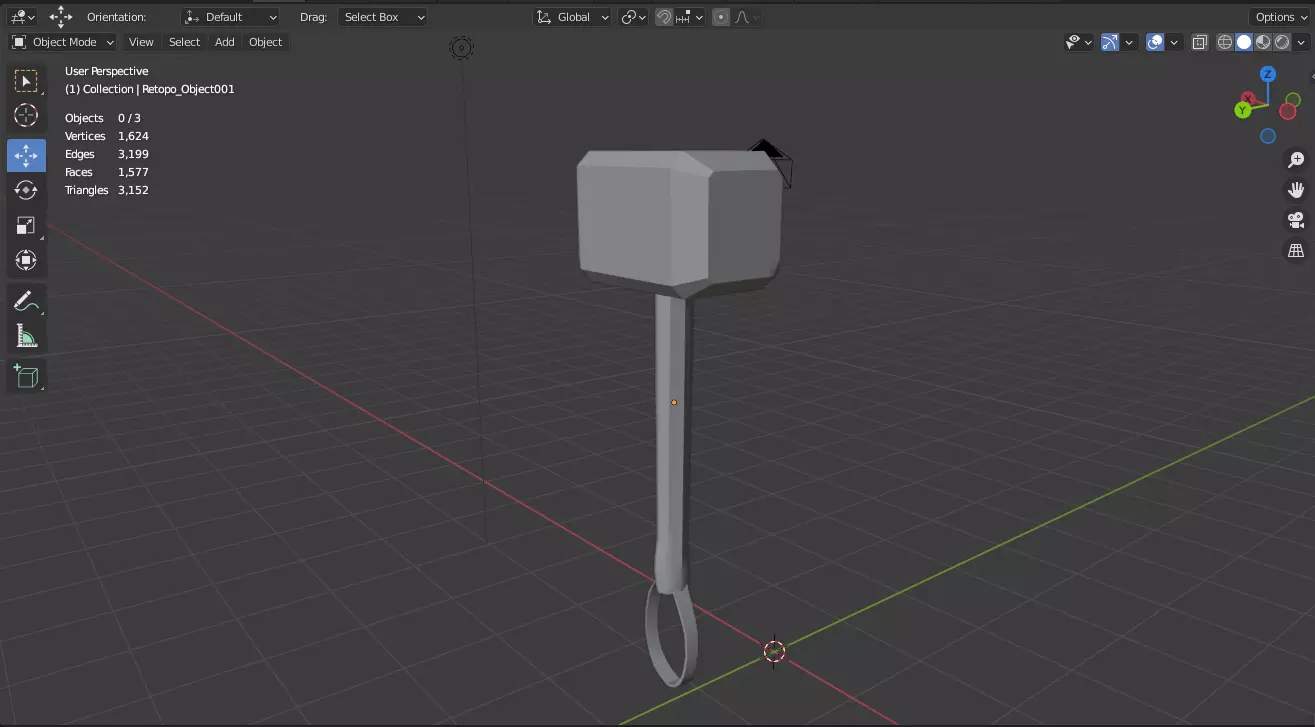Screen dimensions: 1315x727
Task: Click the Objects '0 / 3' statistic
Action: (129, 118)
